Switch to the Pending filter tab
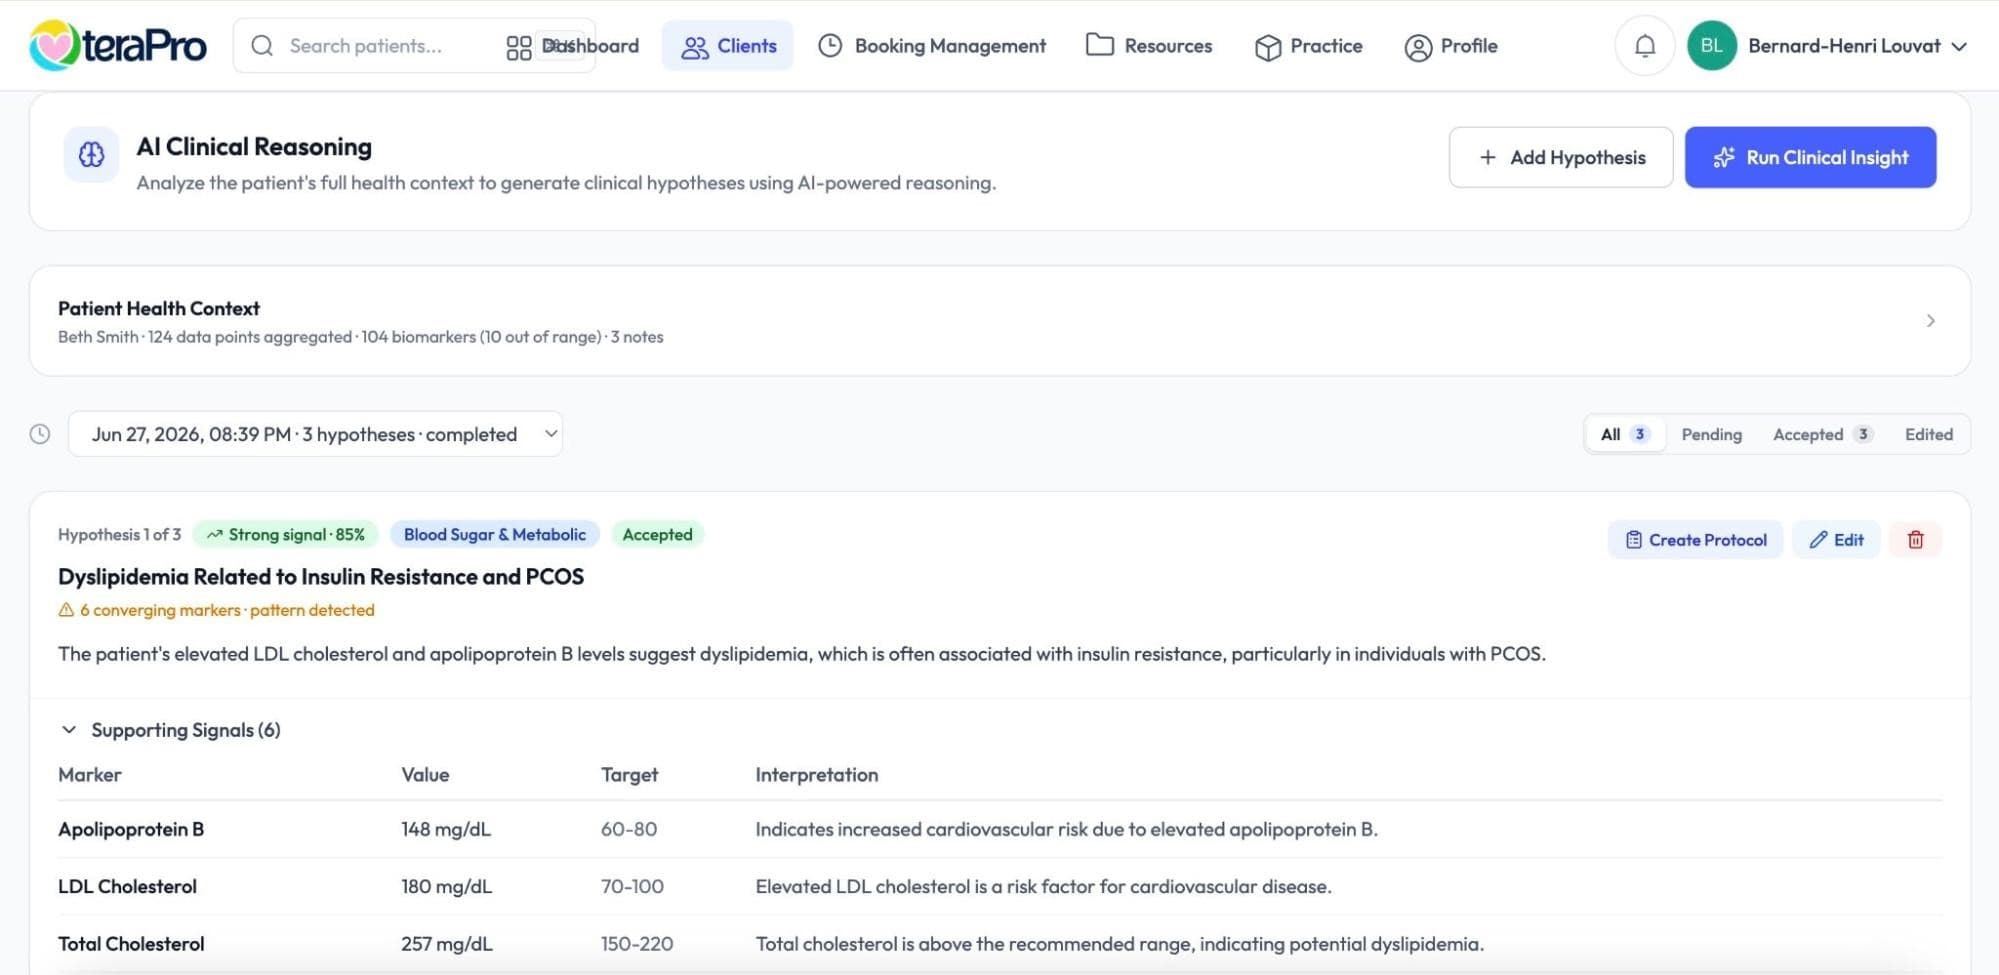 pos(1711,434)
